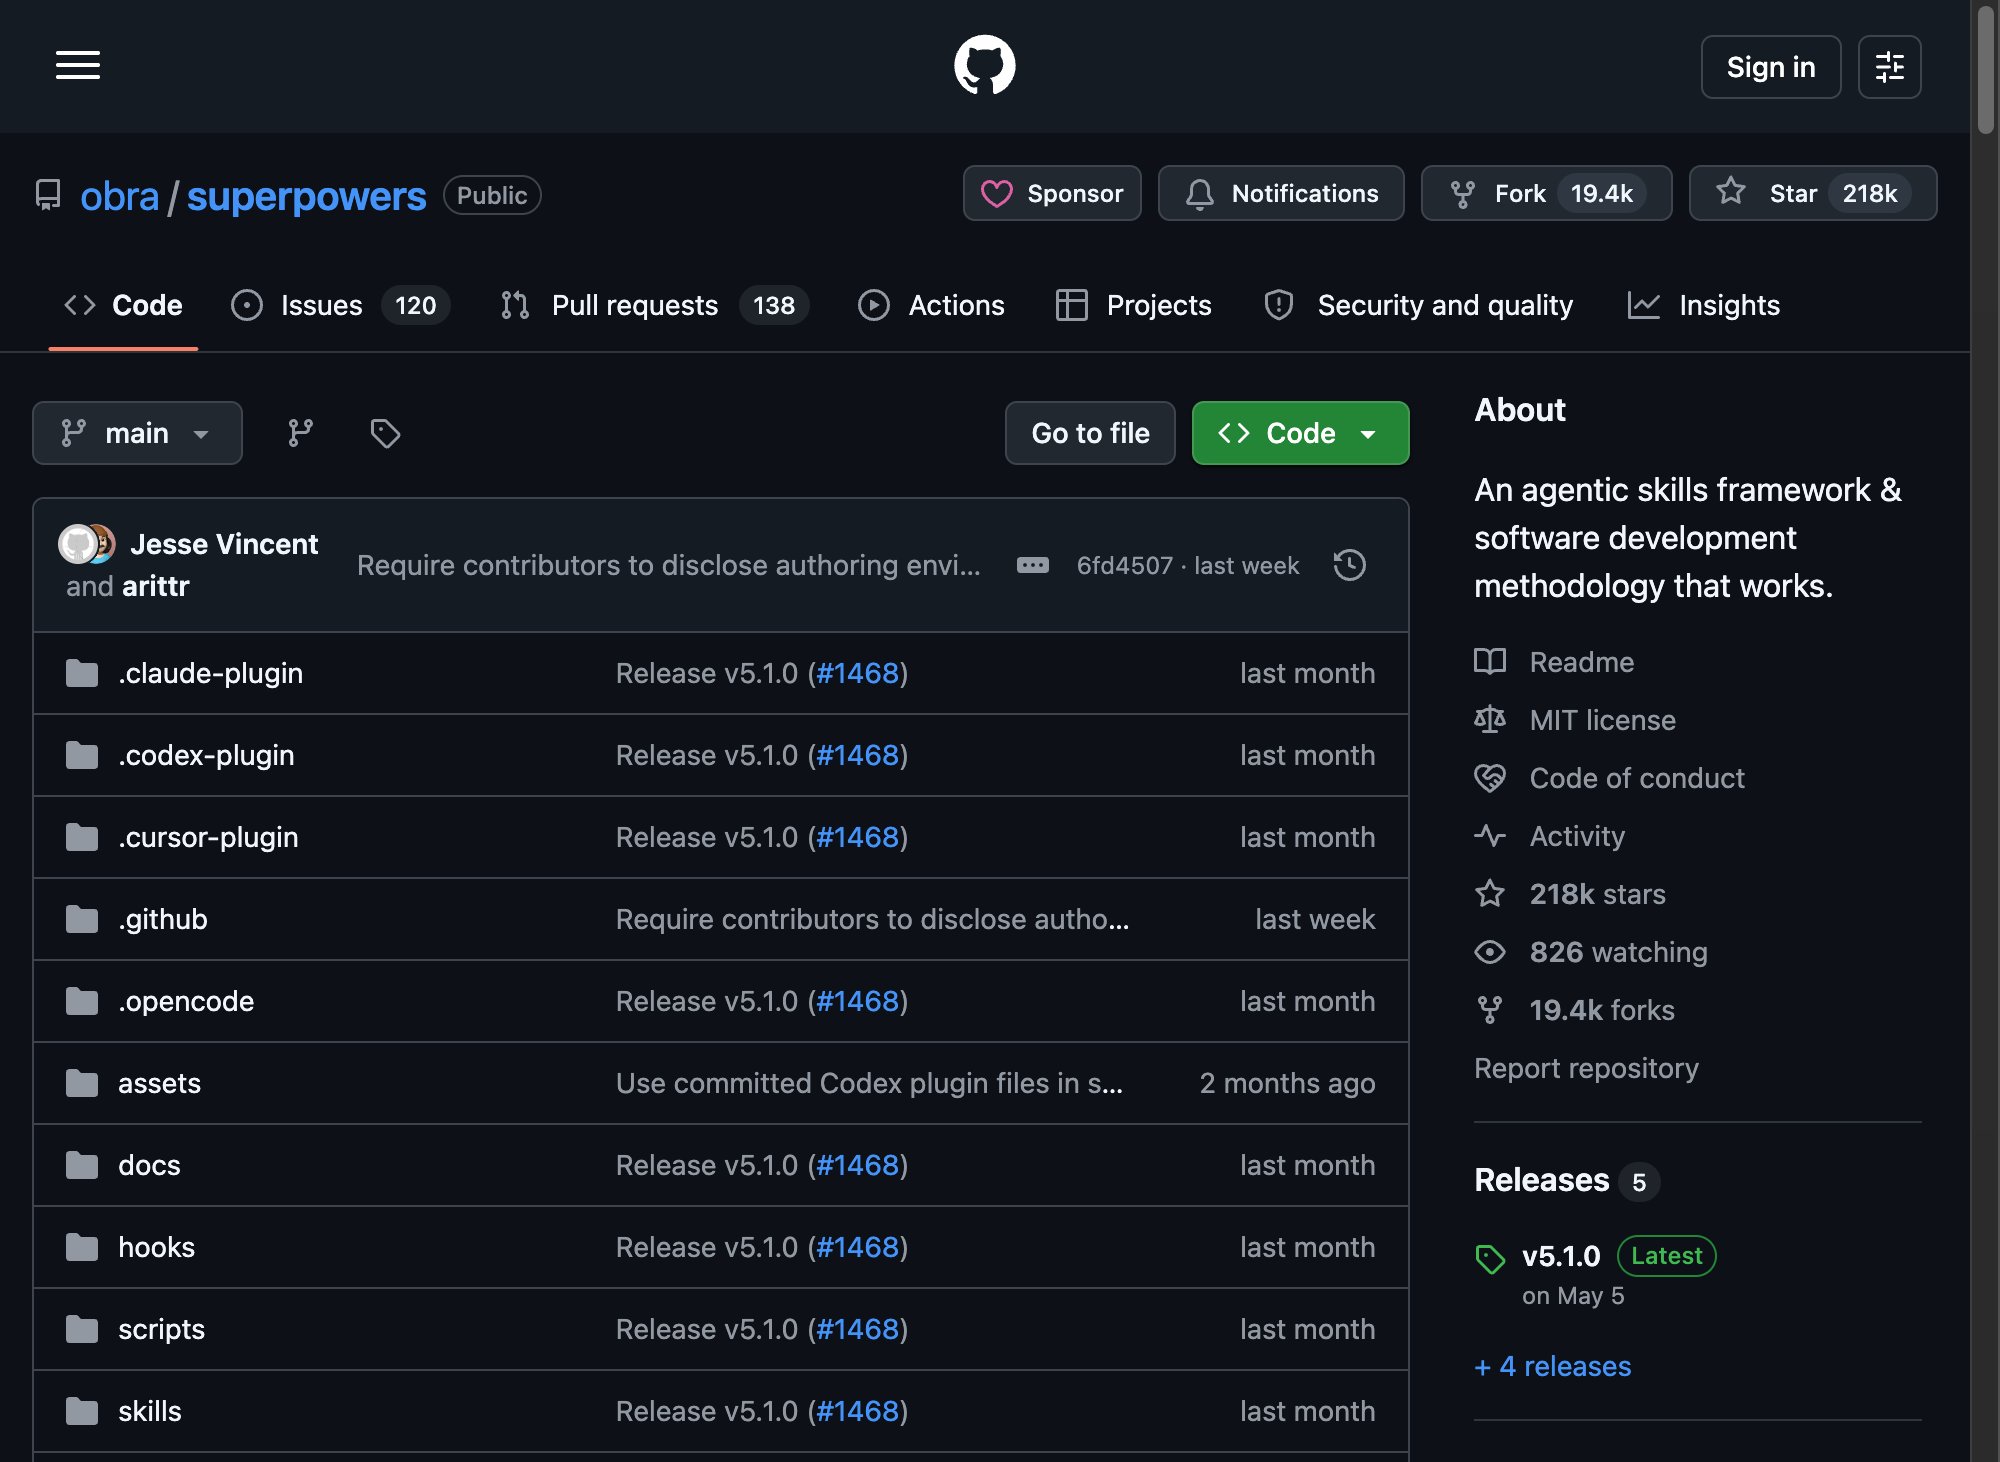2000x1462 pixels.
Task: Open the Pull requests tab
Action: [x=654, y=305]
